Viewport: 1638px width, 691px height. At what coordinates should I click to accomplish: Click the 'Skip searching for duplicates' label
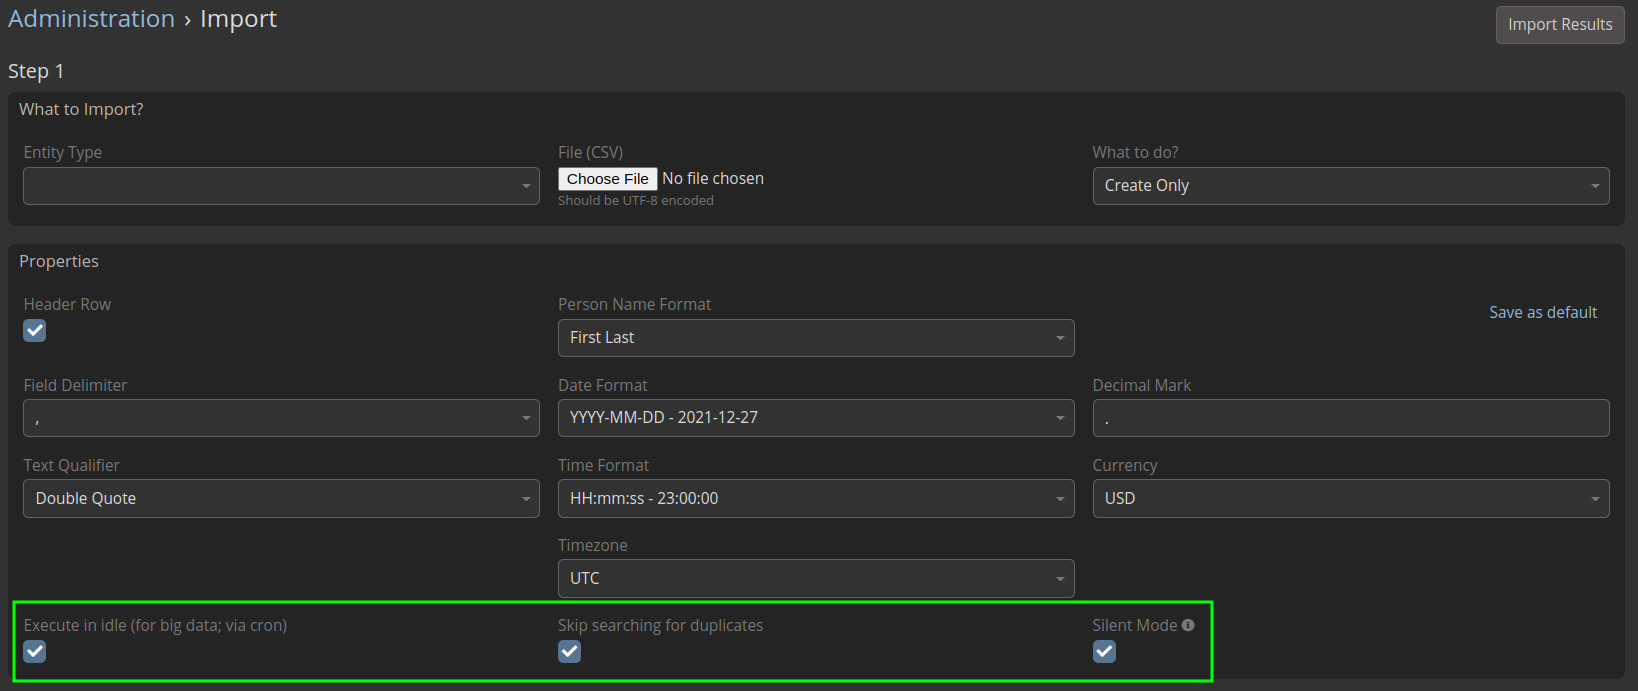[660, 625]
